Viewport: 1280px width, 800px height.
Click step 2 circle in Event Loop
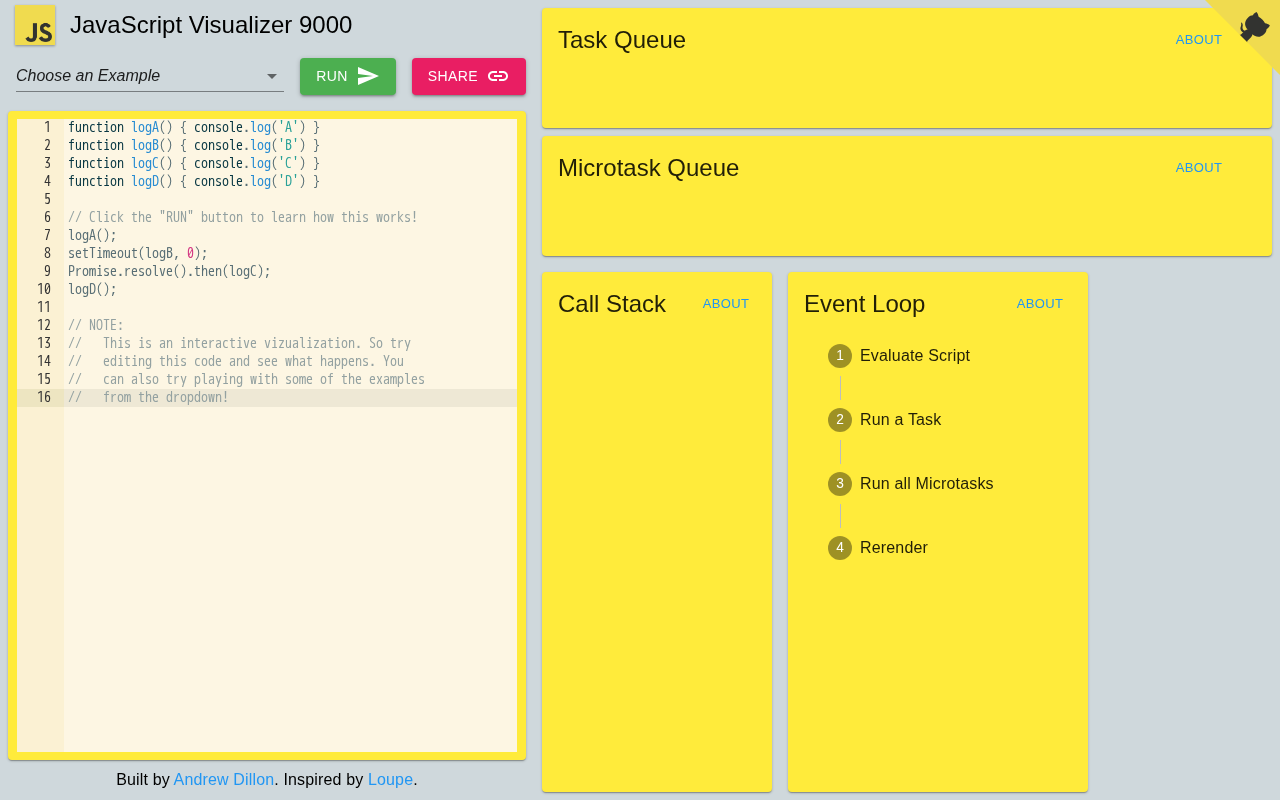click(x=840, y=420)
